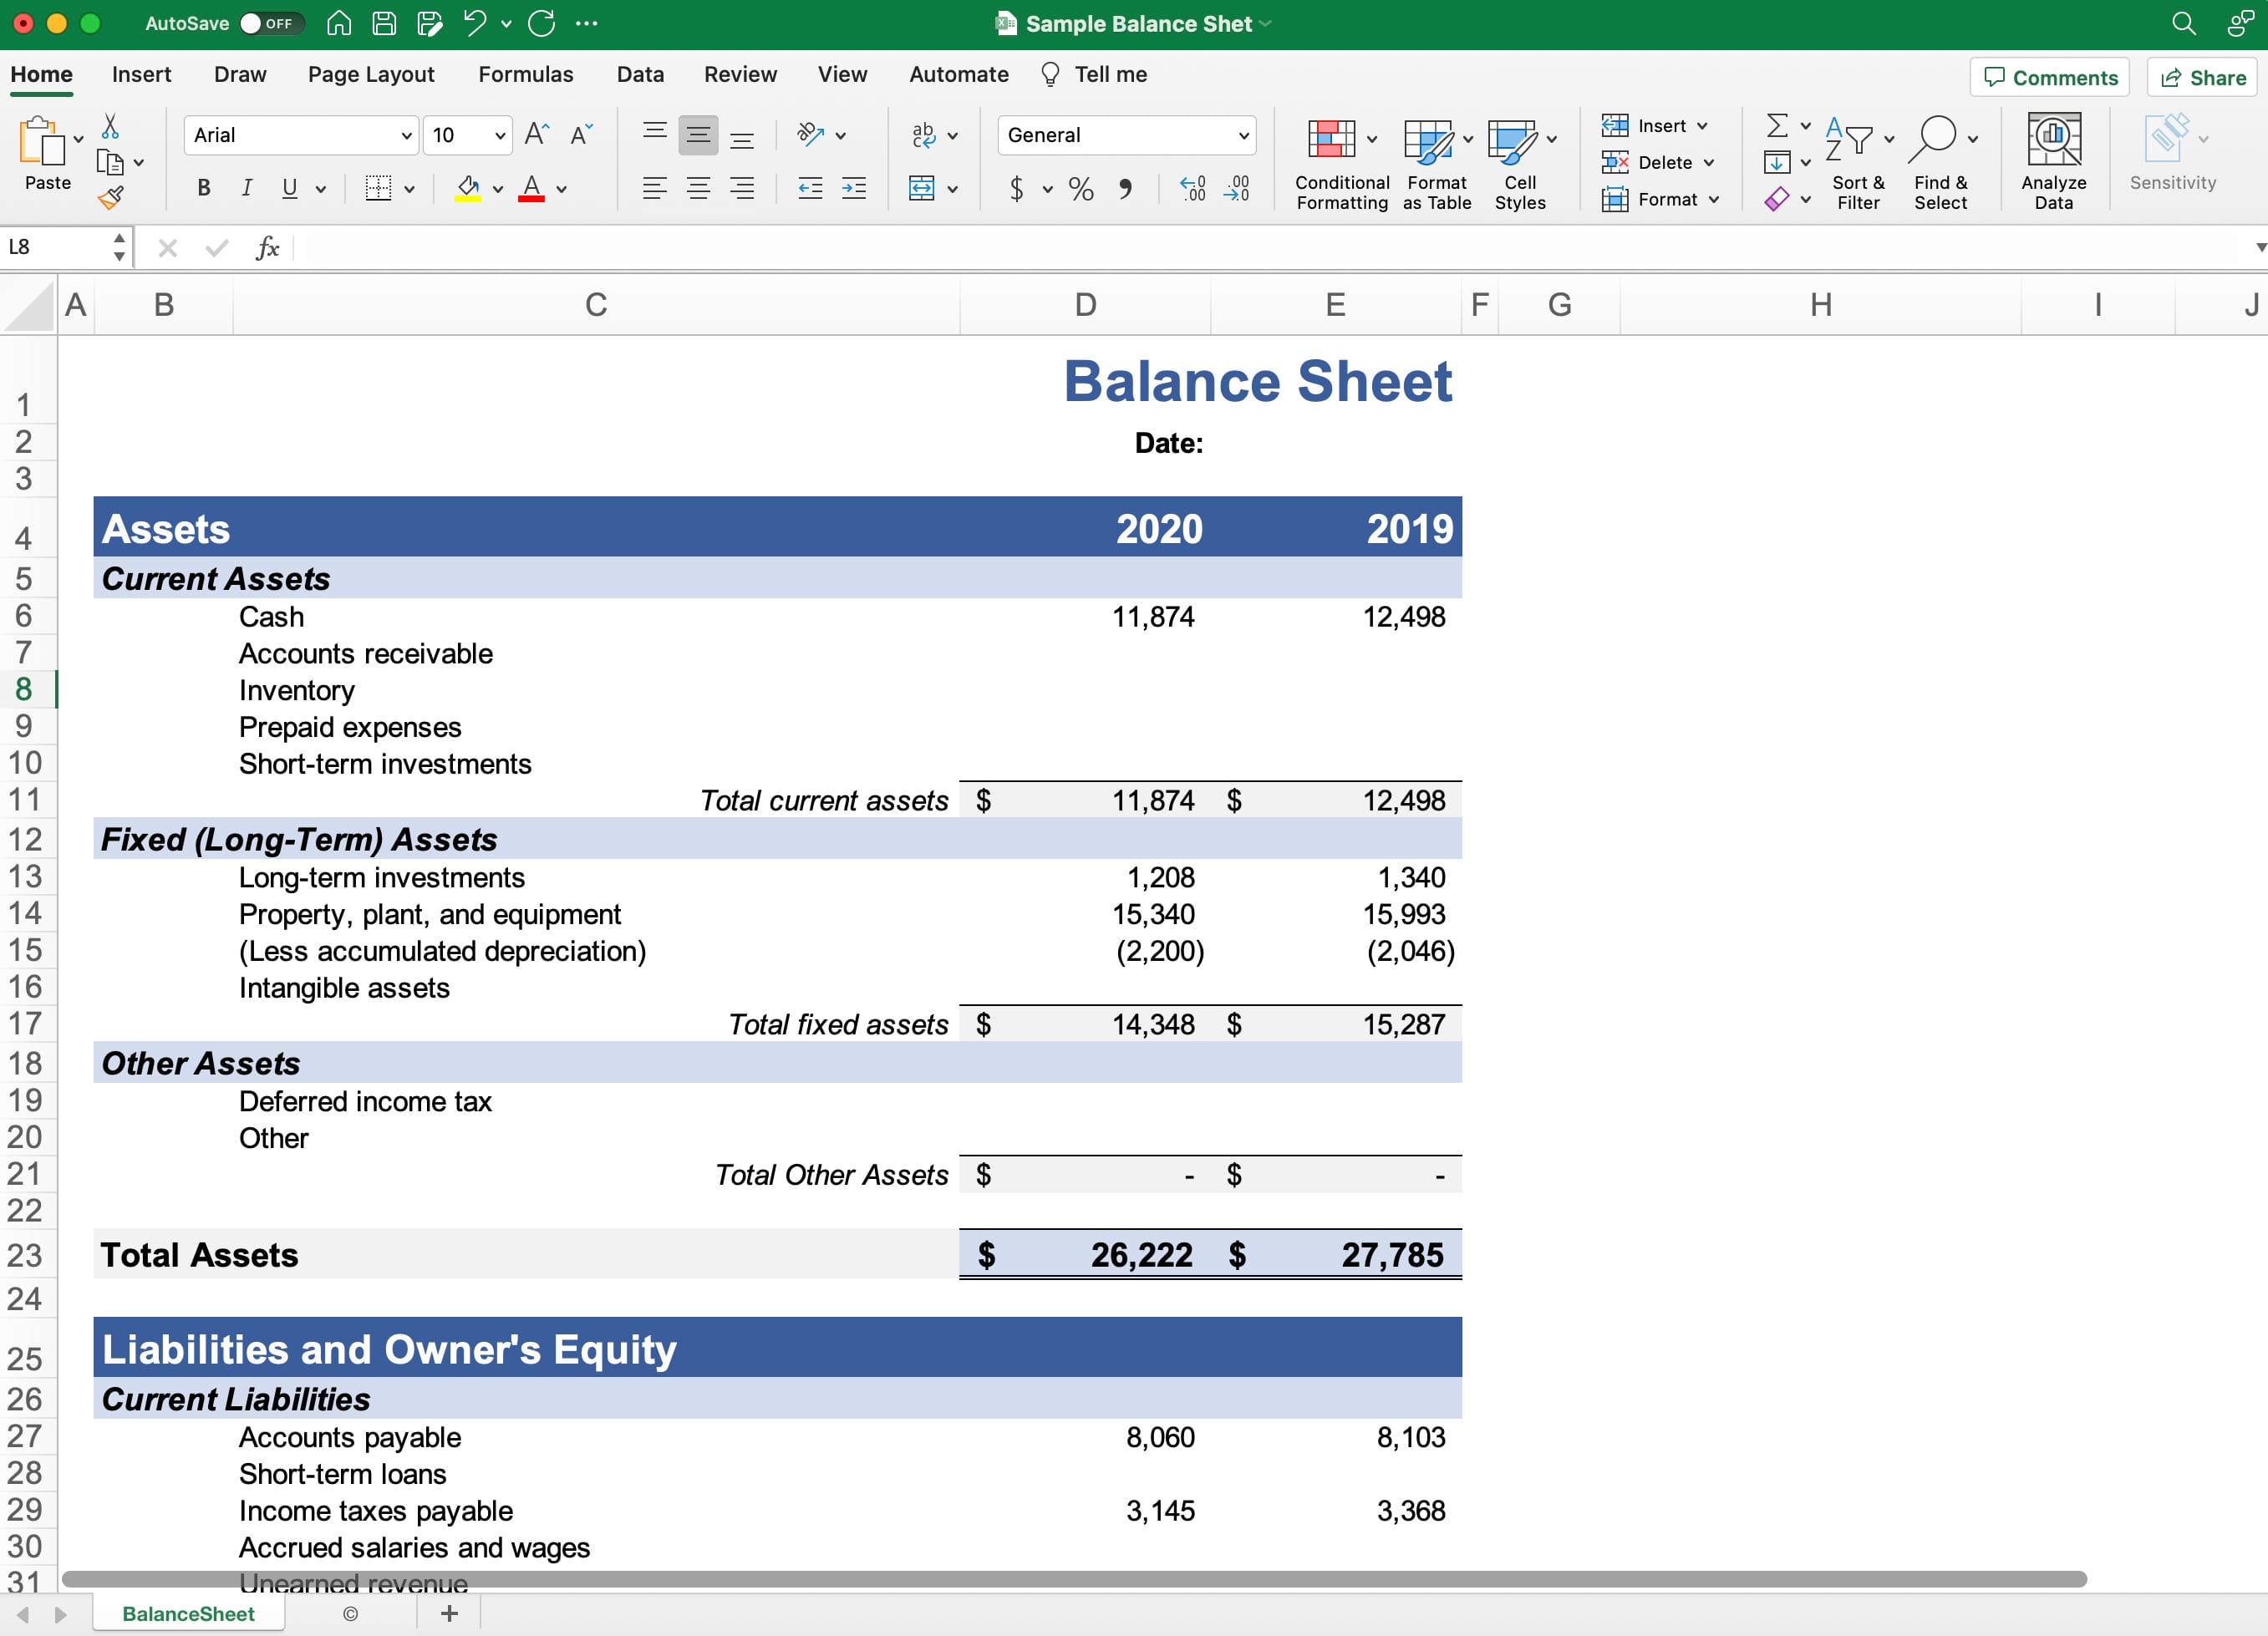
Task: Apply bold formatting
Action: coord(203,188)
